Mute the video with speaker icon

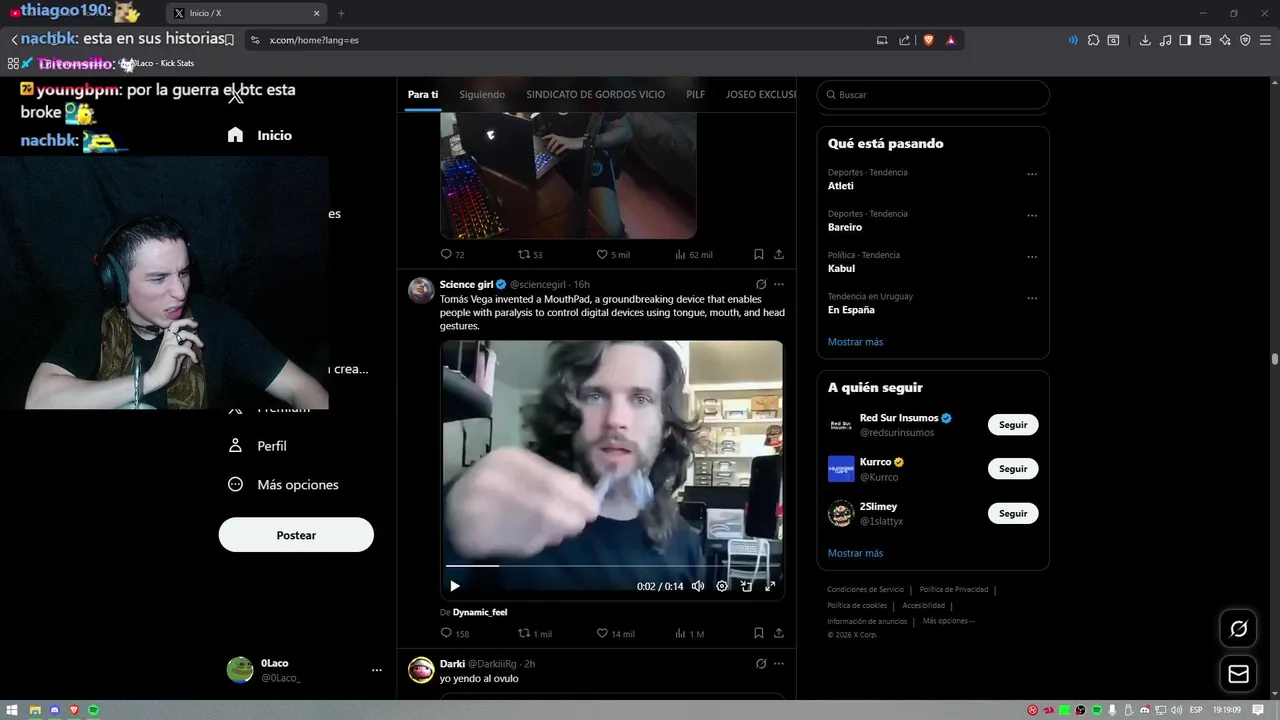pos(698,586)
